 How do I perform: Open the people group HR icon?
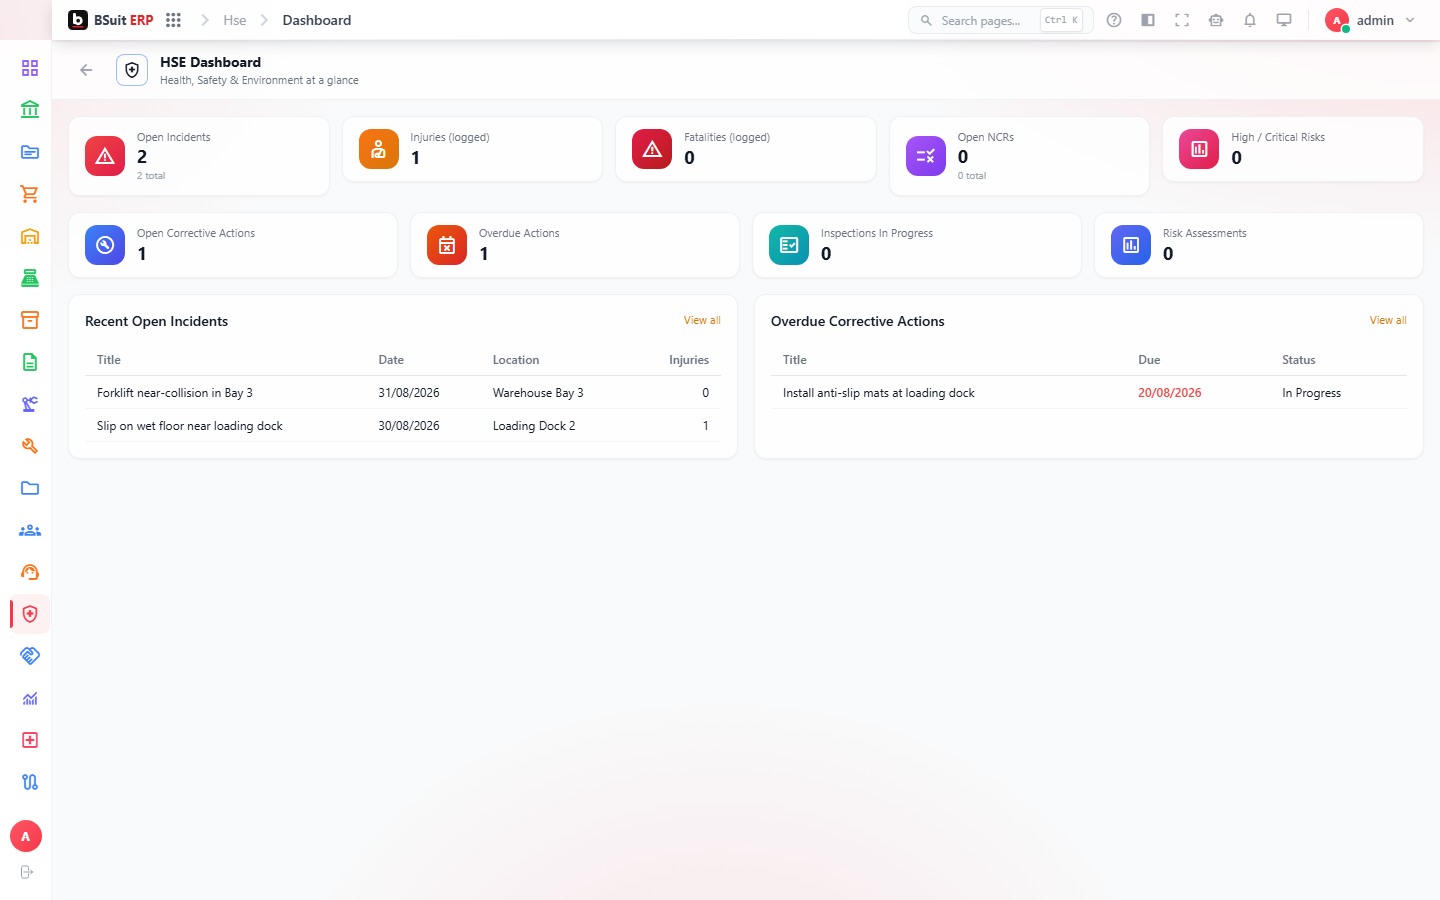(x=30, y=530)
